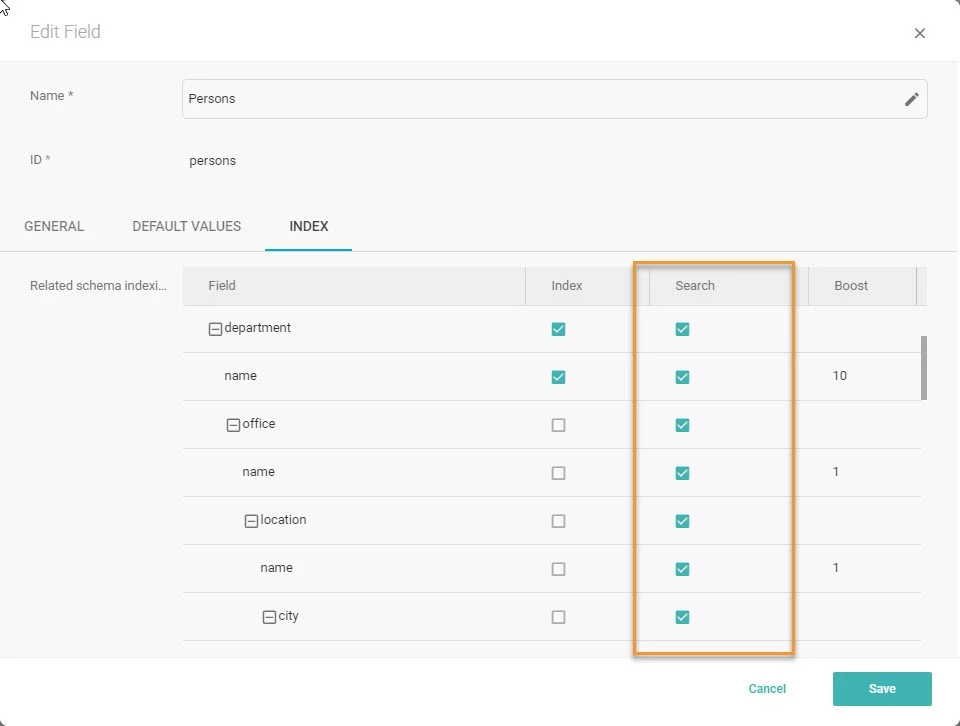Screen dimensions: 960x726
Task: Enable Index checkbox for city row
Action: click(x=558, y=617)
